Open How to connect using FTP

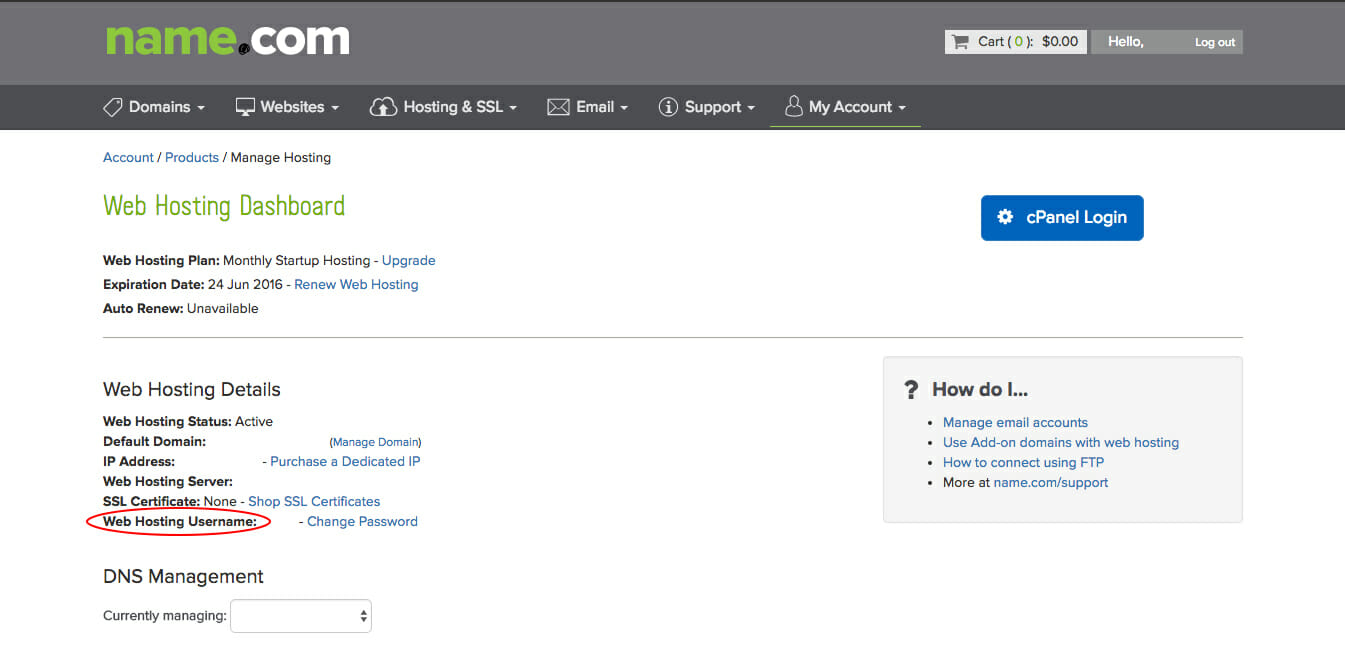click(1023, 463)
